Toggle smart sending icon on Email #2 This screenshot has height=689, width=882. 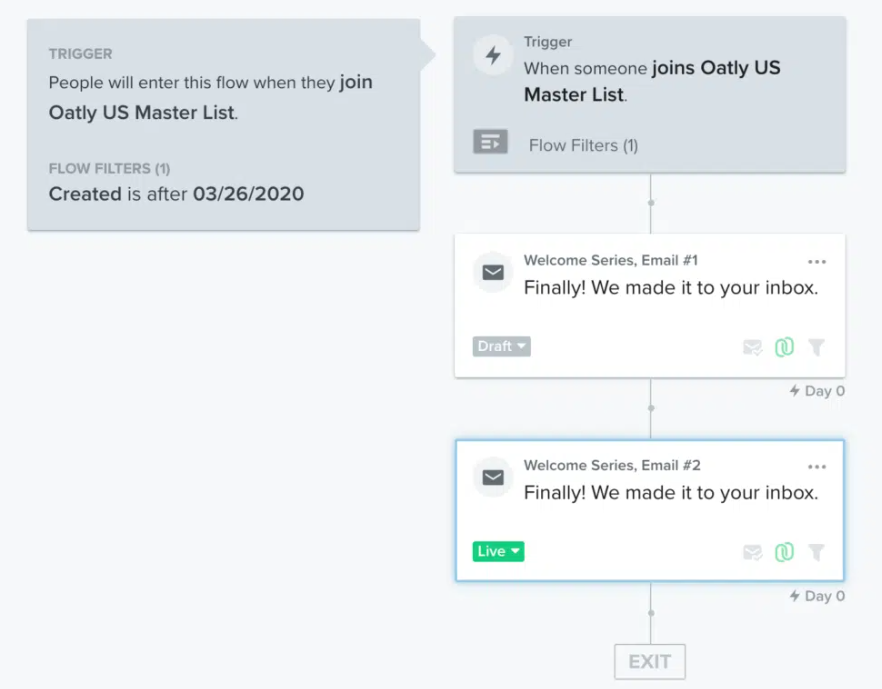752,553
